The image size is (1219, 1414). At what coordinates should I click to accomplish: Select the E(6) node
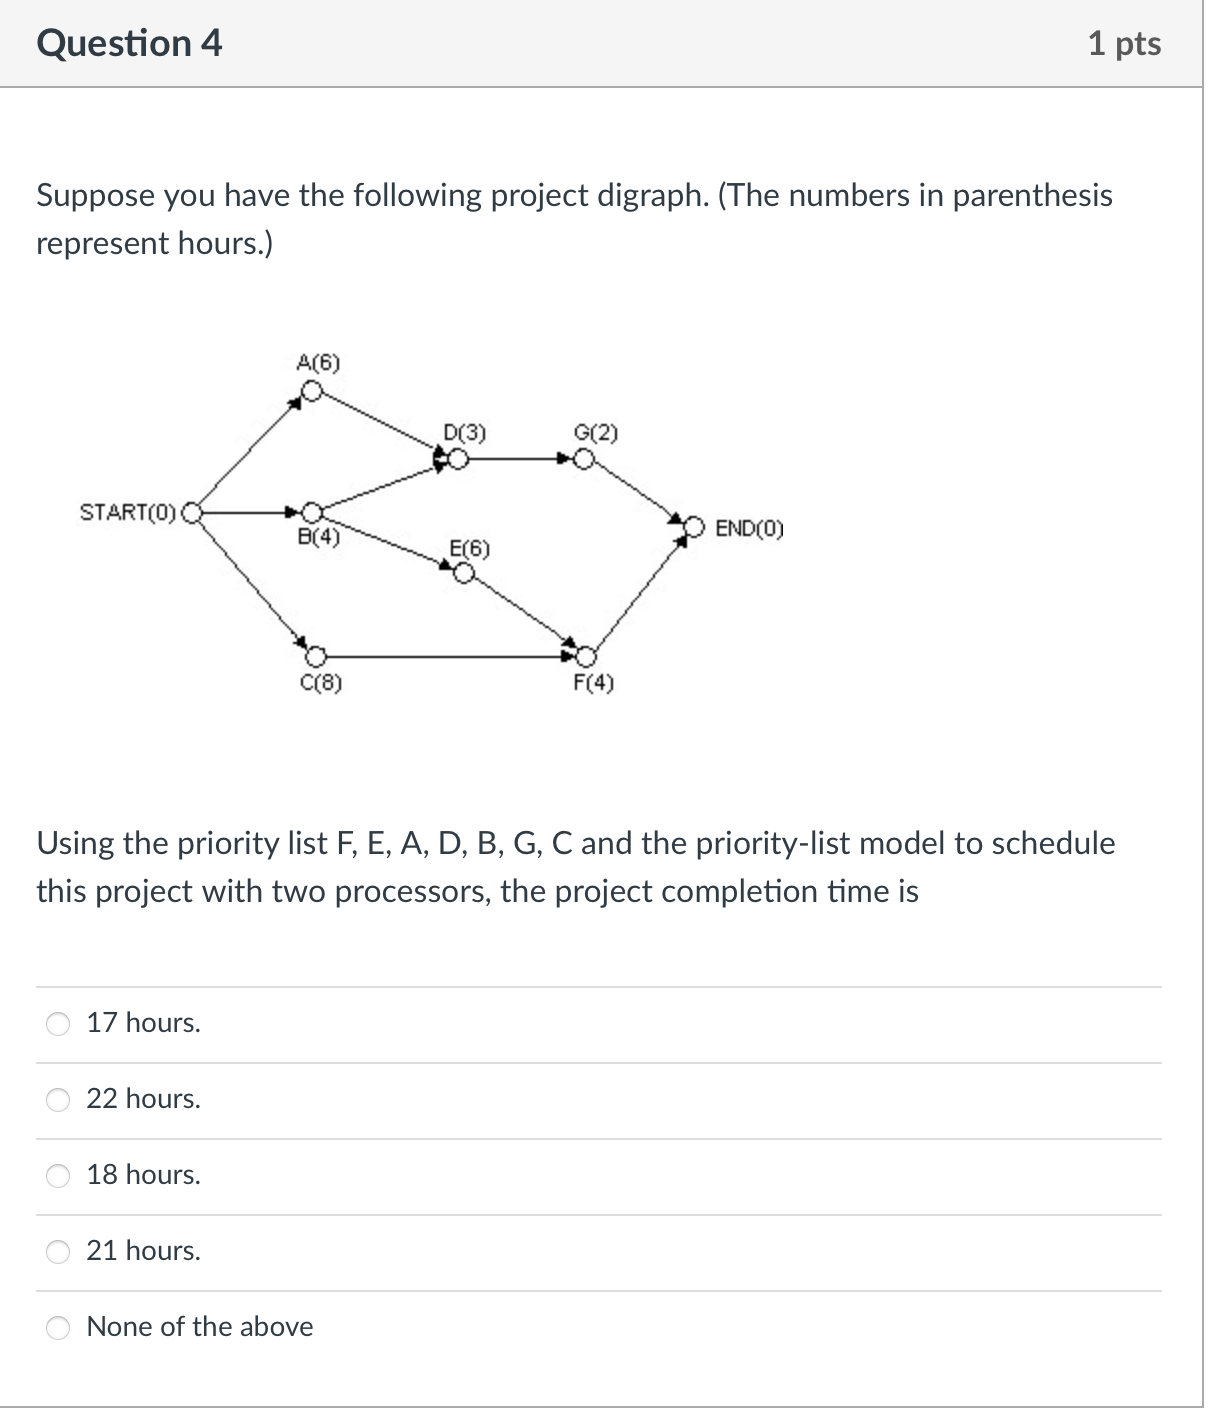(x=463, y=570)
